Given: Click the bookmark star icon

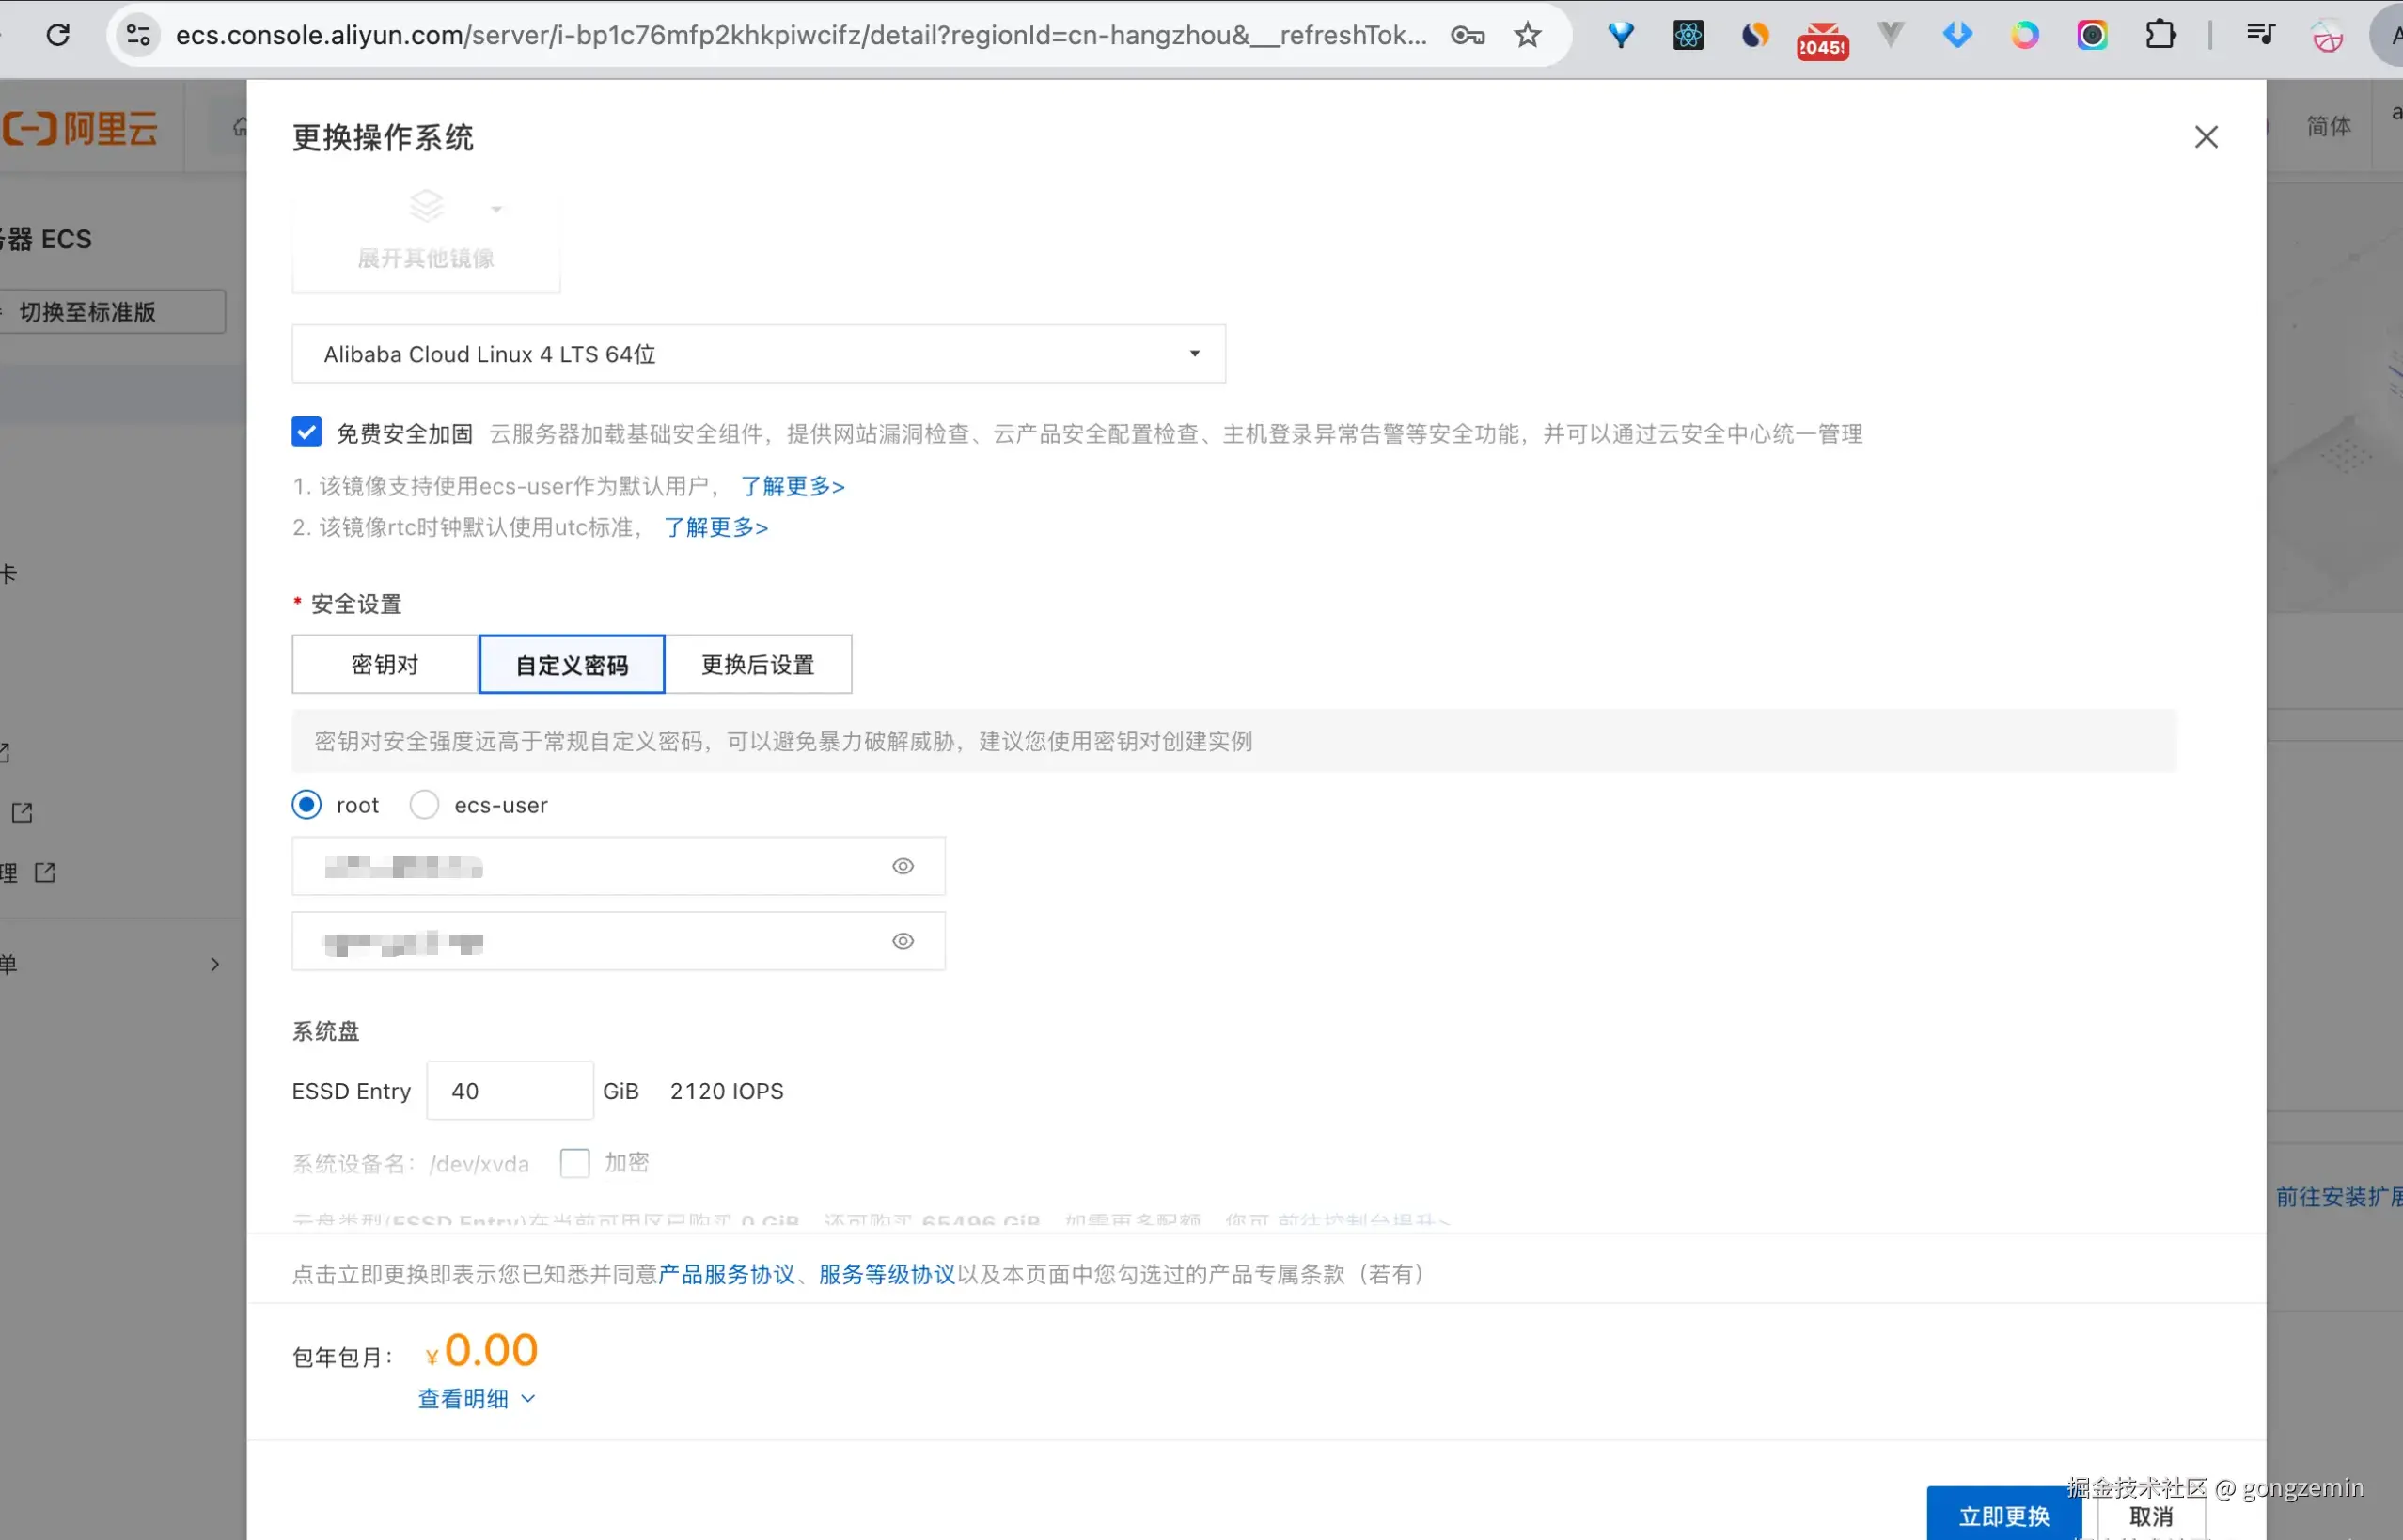Looking at the screenshot, I should [x=1527, y=35].
